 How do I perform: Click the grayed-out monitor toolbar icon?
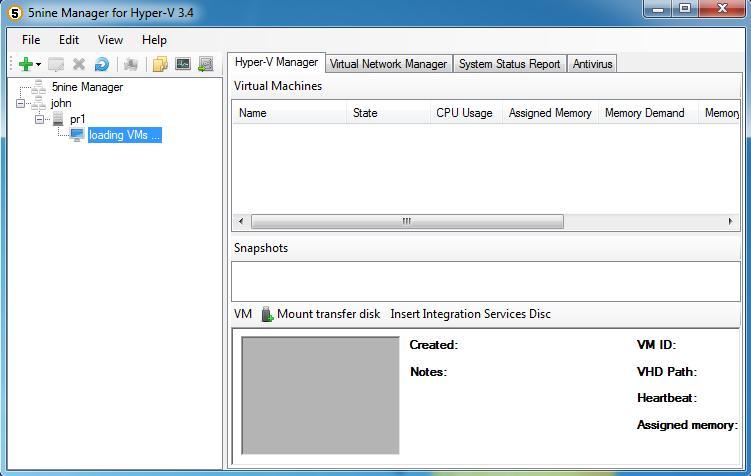tap(56, 64)
